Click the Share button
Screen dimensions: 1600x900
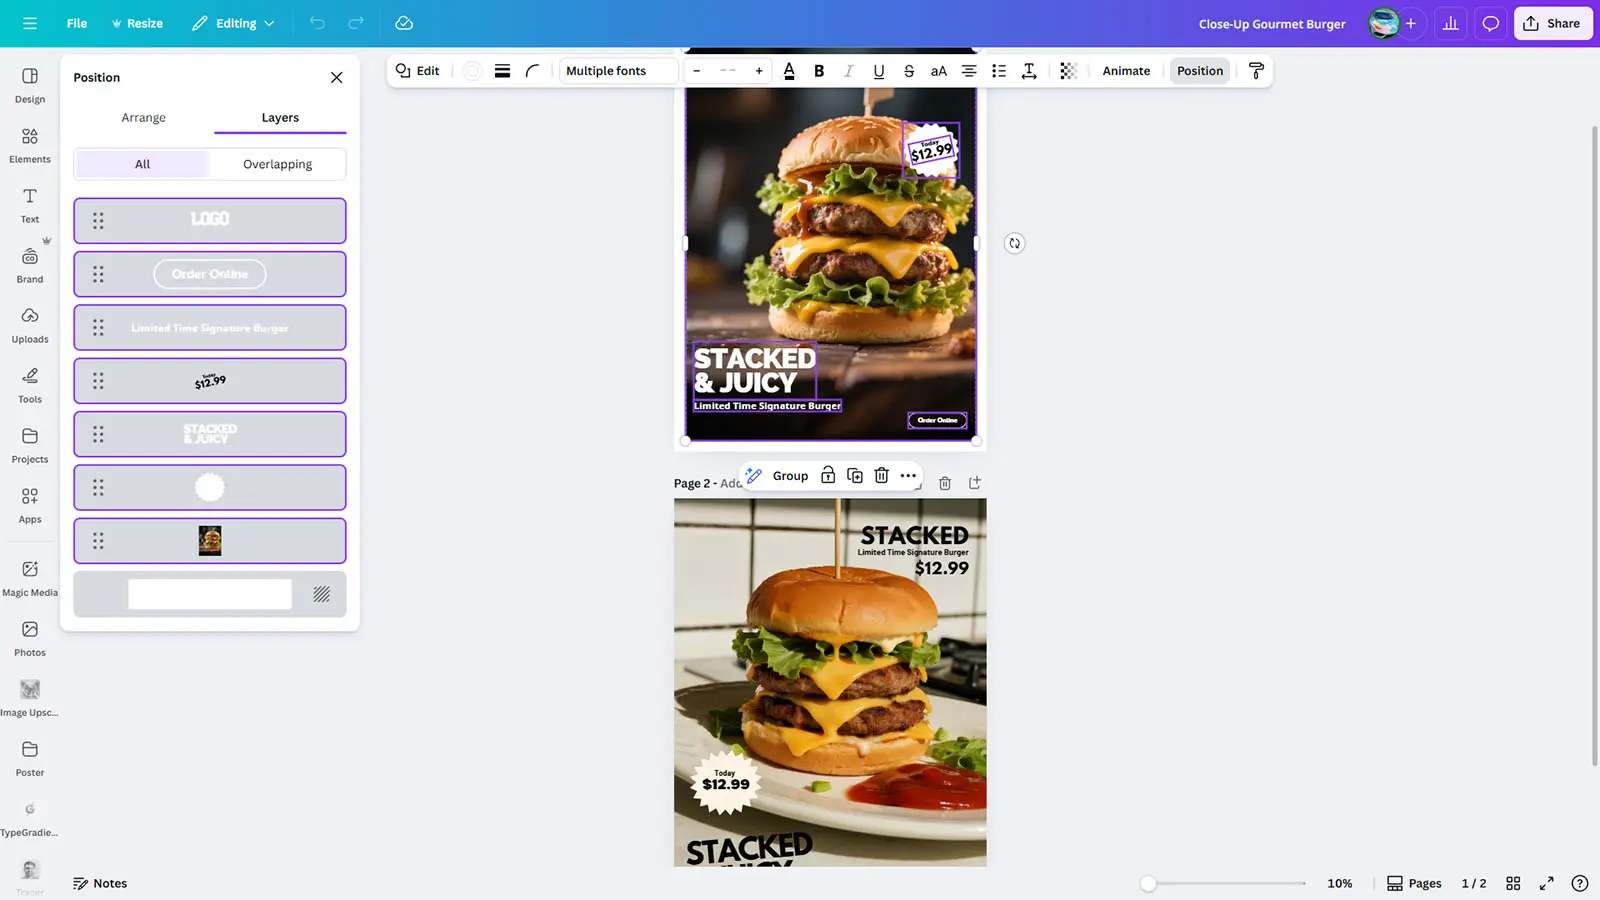(x=1552, y=24)
